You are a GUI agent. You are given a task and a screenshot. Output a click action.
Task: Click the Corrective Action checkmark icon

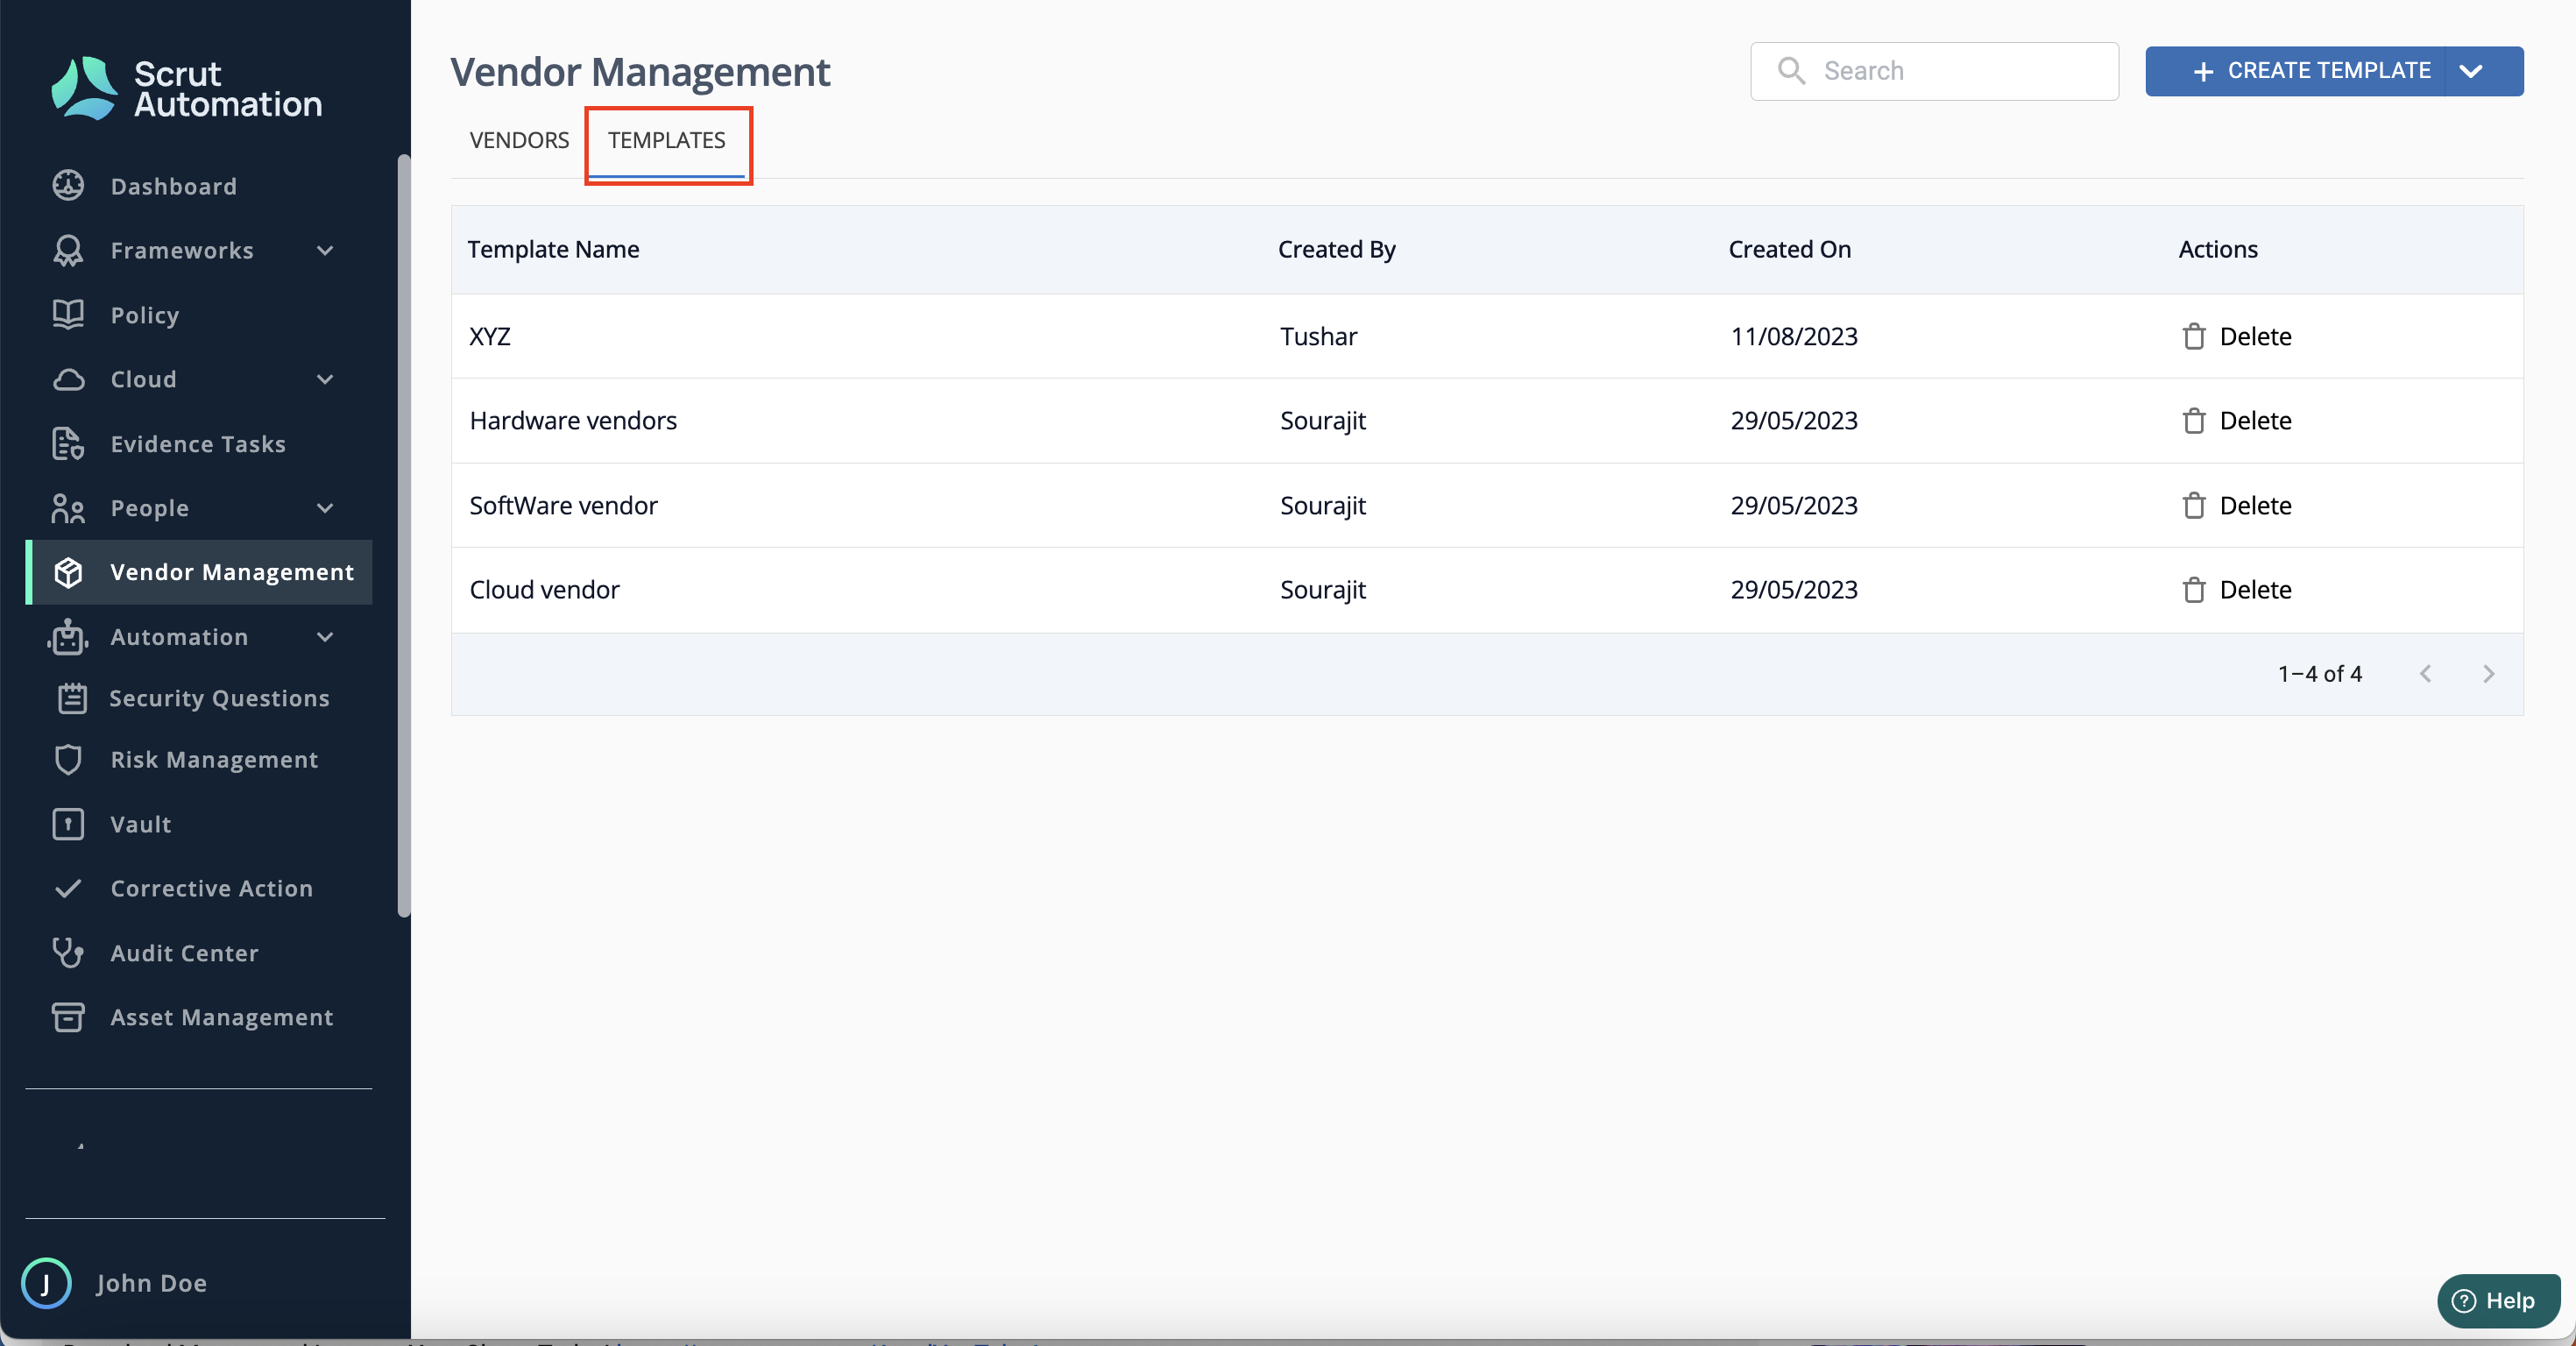68,888
